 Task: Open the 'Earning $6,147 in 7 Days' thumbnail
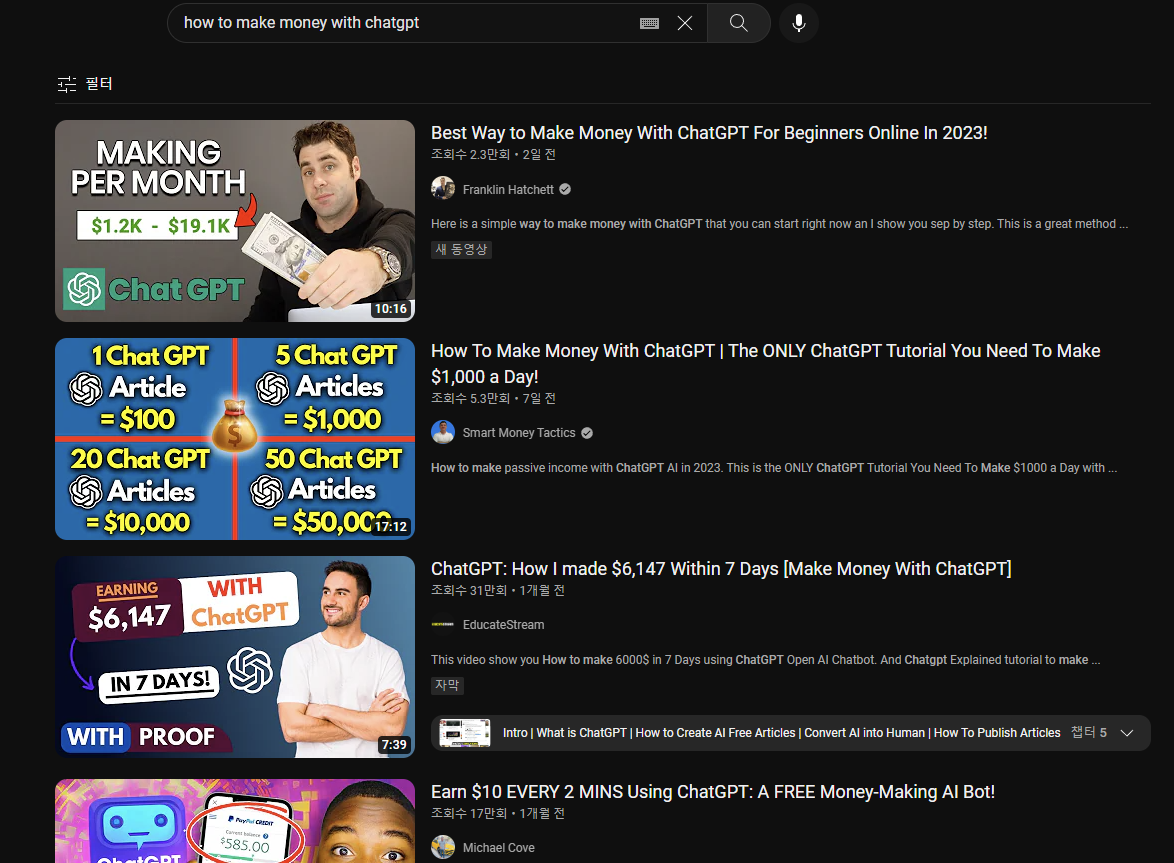pos(235,656)
